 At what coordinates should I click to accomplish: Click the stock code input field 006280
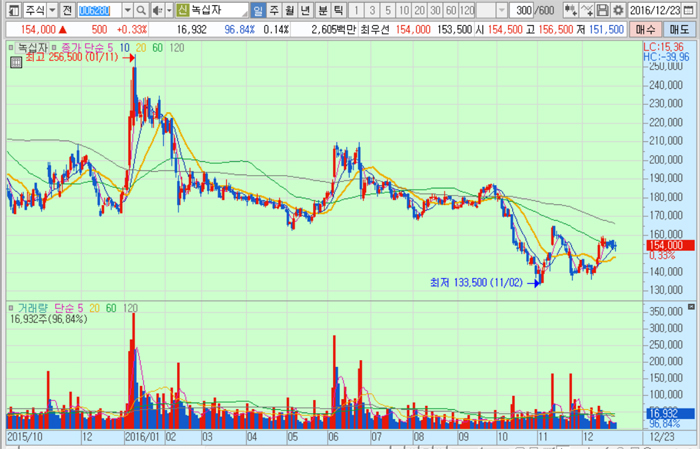point(98,10)
